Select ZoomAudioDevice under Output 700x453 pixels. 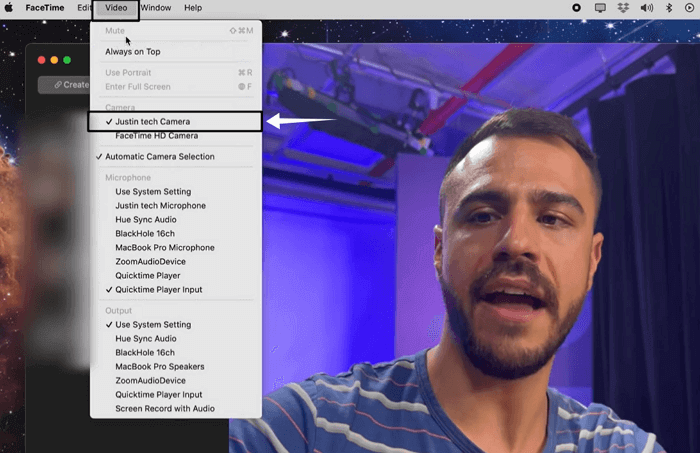tap(176, 380)
